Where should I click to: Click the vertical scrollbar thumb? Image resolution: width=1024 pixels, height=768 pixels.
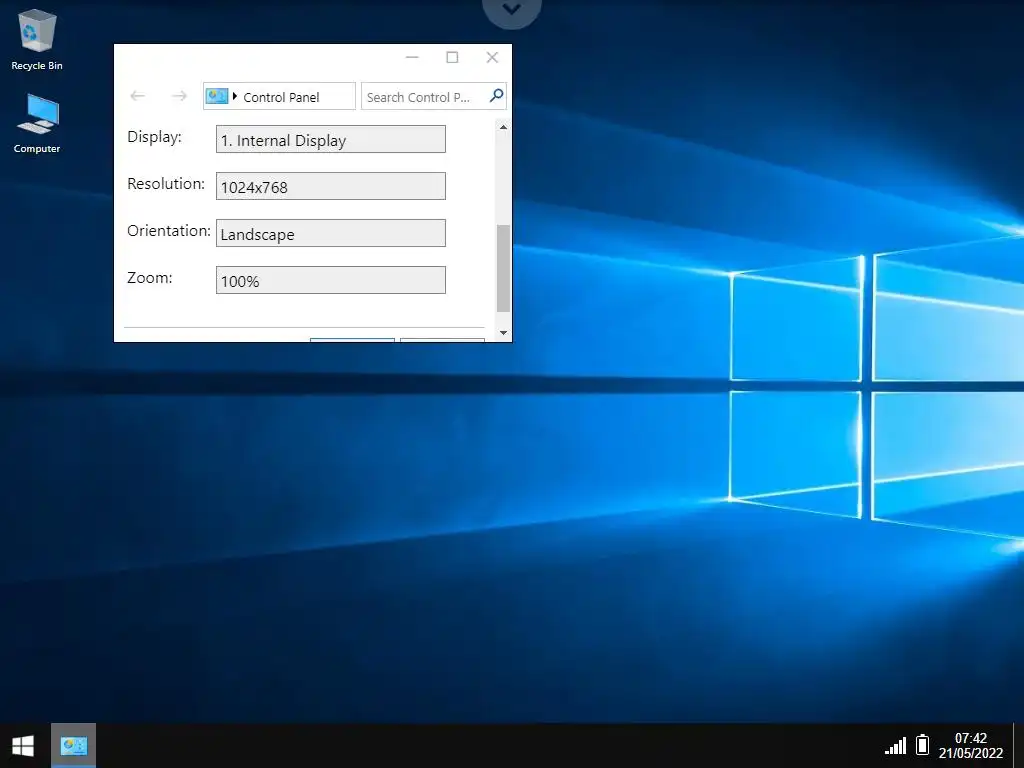(503, 268)
